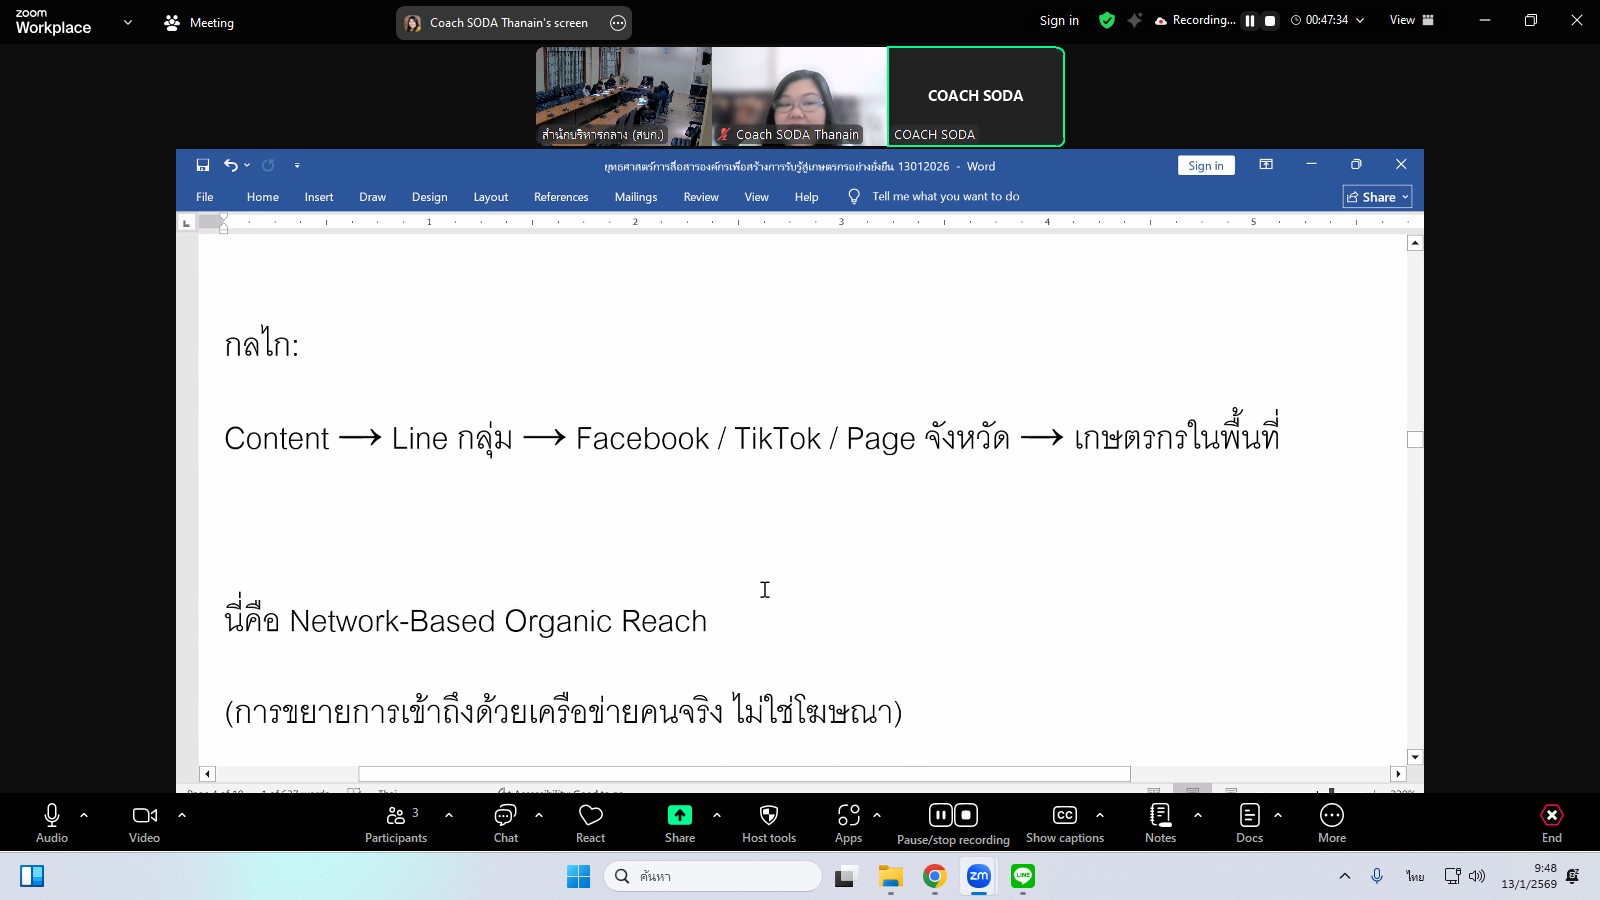Viewport: 1600px width, 900px height.
Task: Open the React emoji menu
Action: pyautogui.click(x=590, y=822)
